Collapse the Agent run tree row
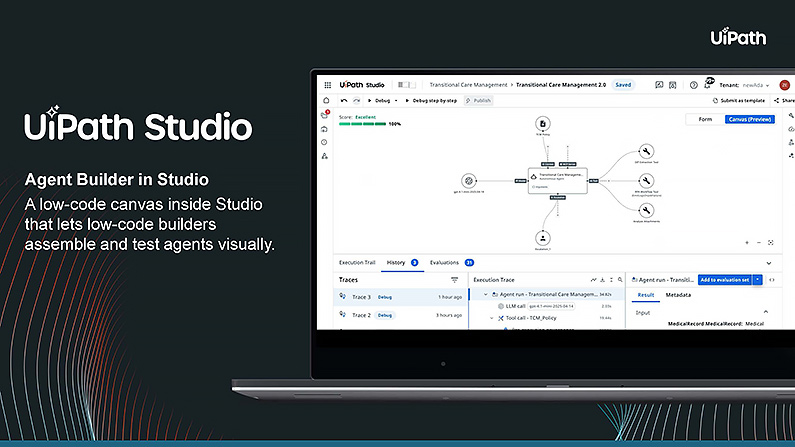The height and width of the screenshot is (447, 795). click(486, 294)
